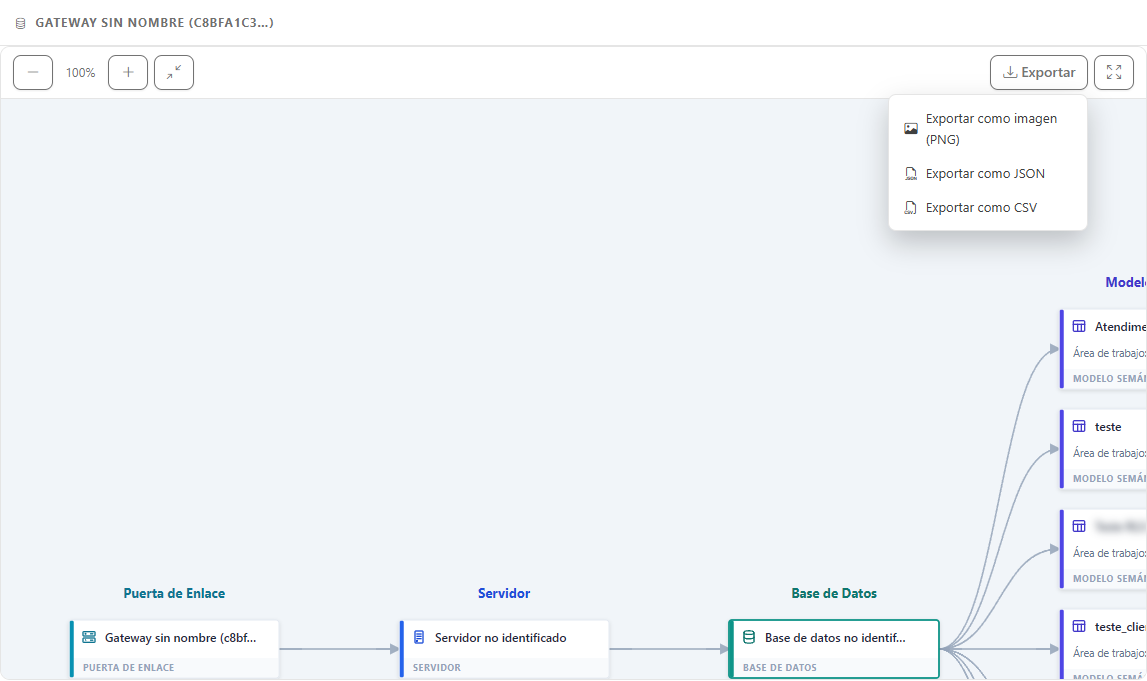Select Exportar como JSON
The image size is (1147, 681).
[988, 173]
